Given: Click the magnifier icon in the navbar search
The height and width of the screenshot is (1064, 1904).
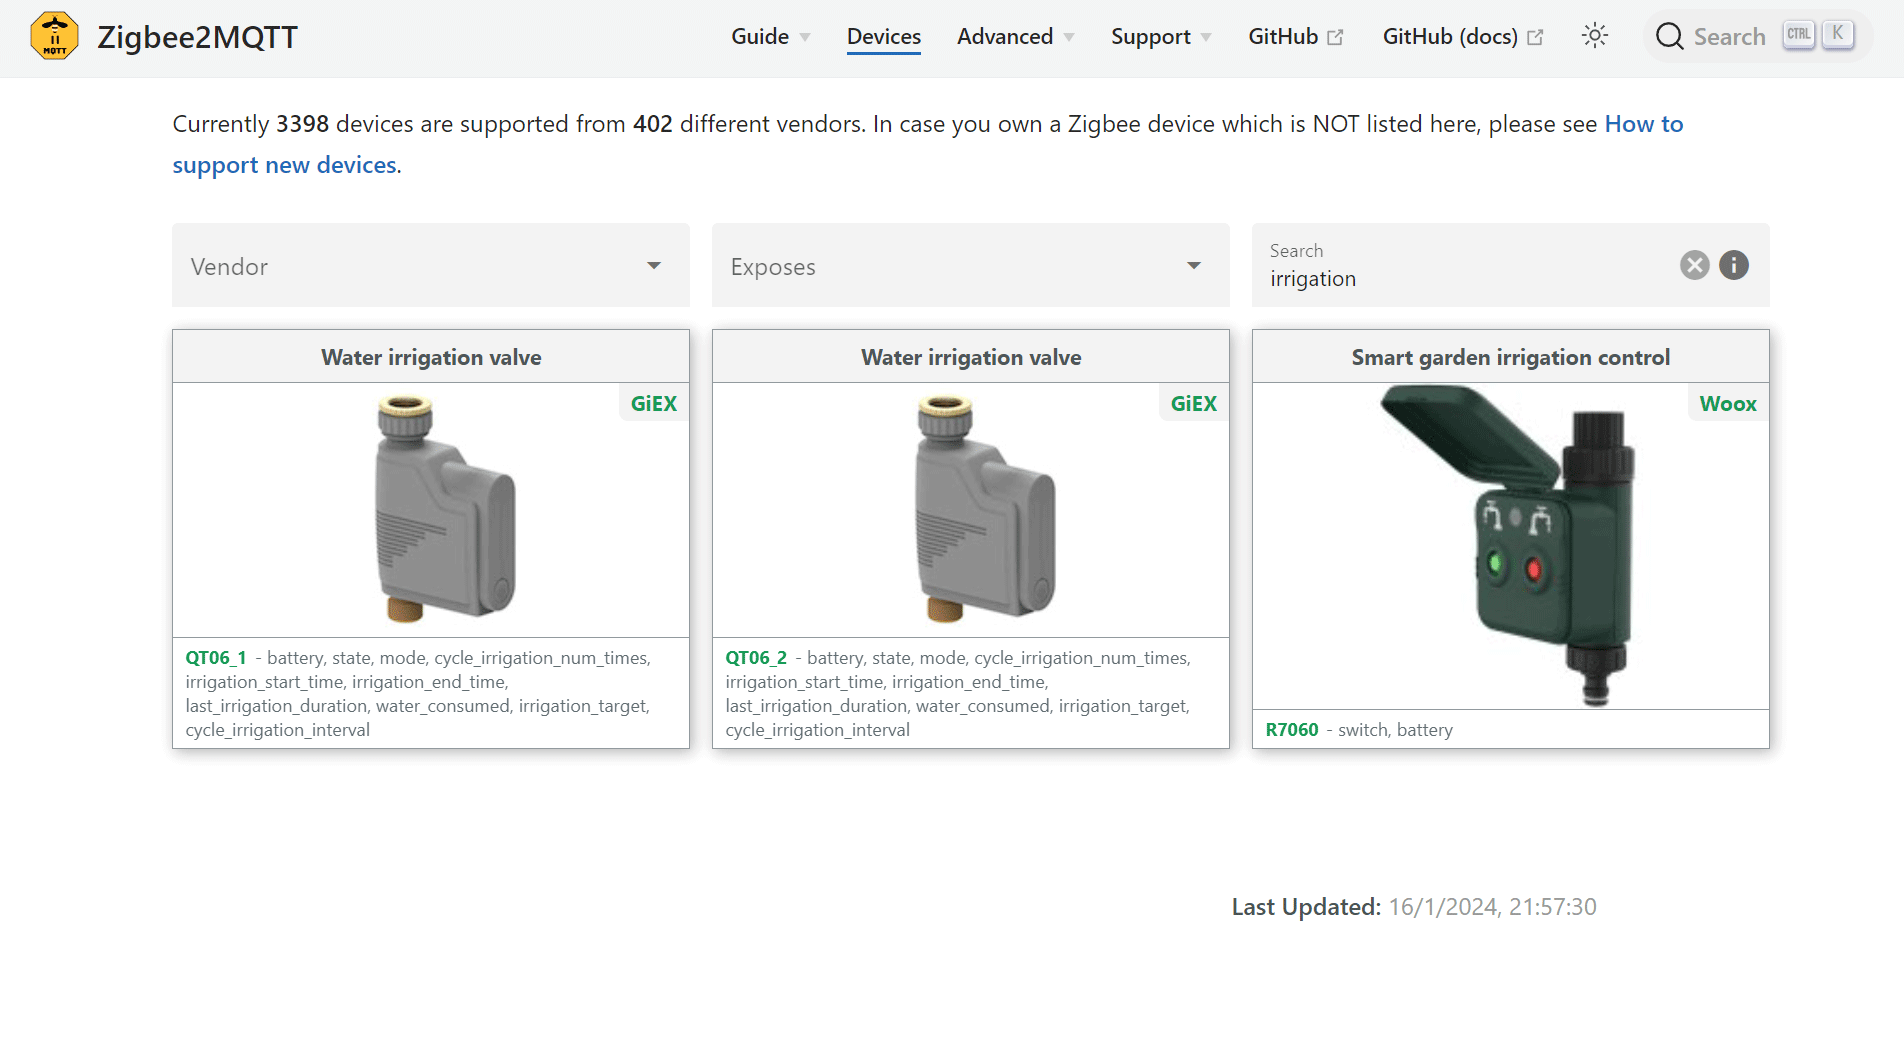Looking at the screenshot, I should point(1669,37).
